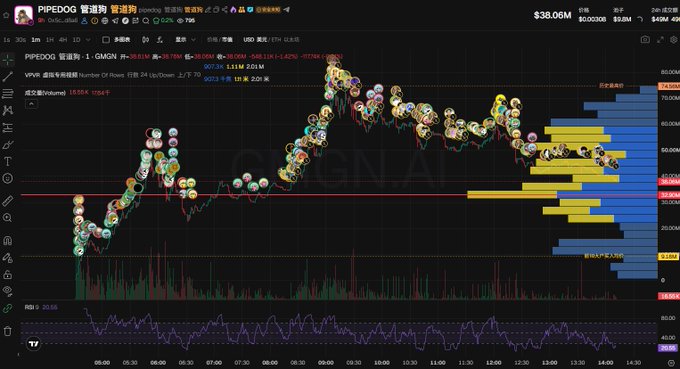
Task: Open the indicators fx icon
Action: pos(160,39)
